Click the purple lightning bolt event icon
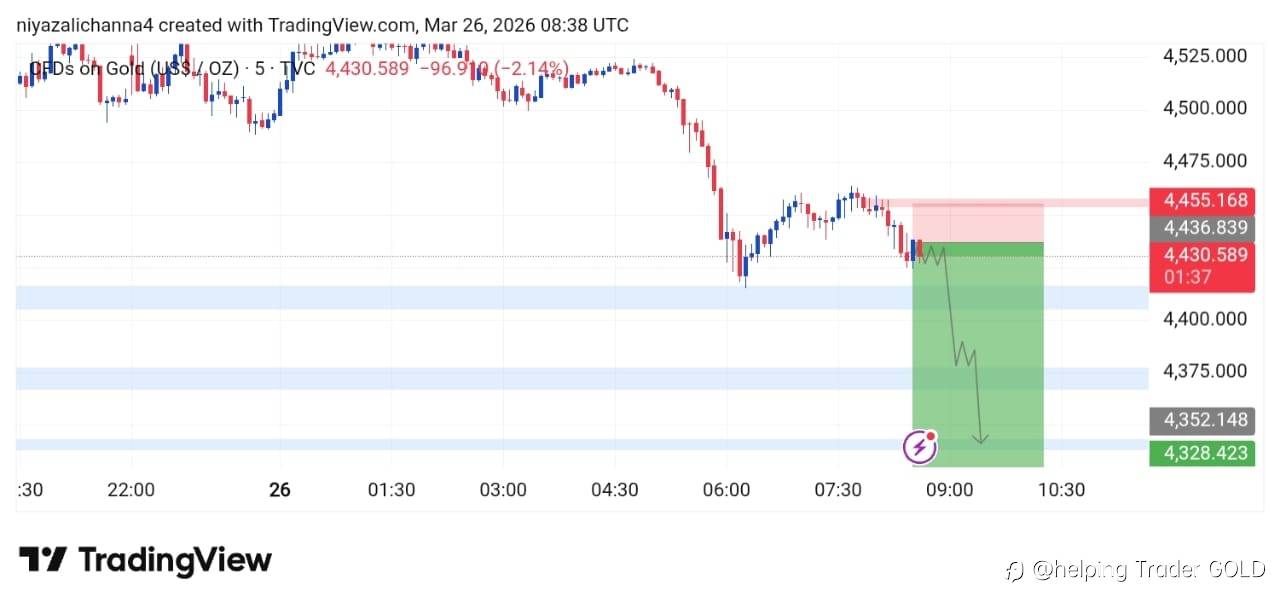The image size is (1280, 608). click(920, 447)
